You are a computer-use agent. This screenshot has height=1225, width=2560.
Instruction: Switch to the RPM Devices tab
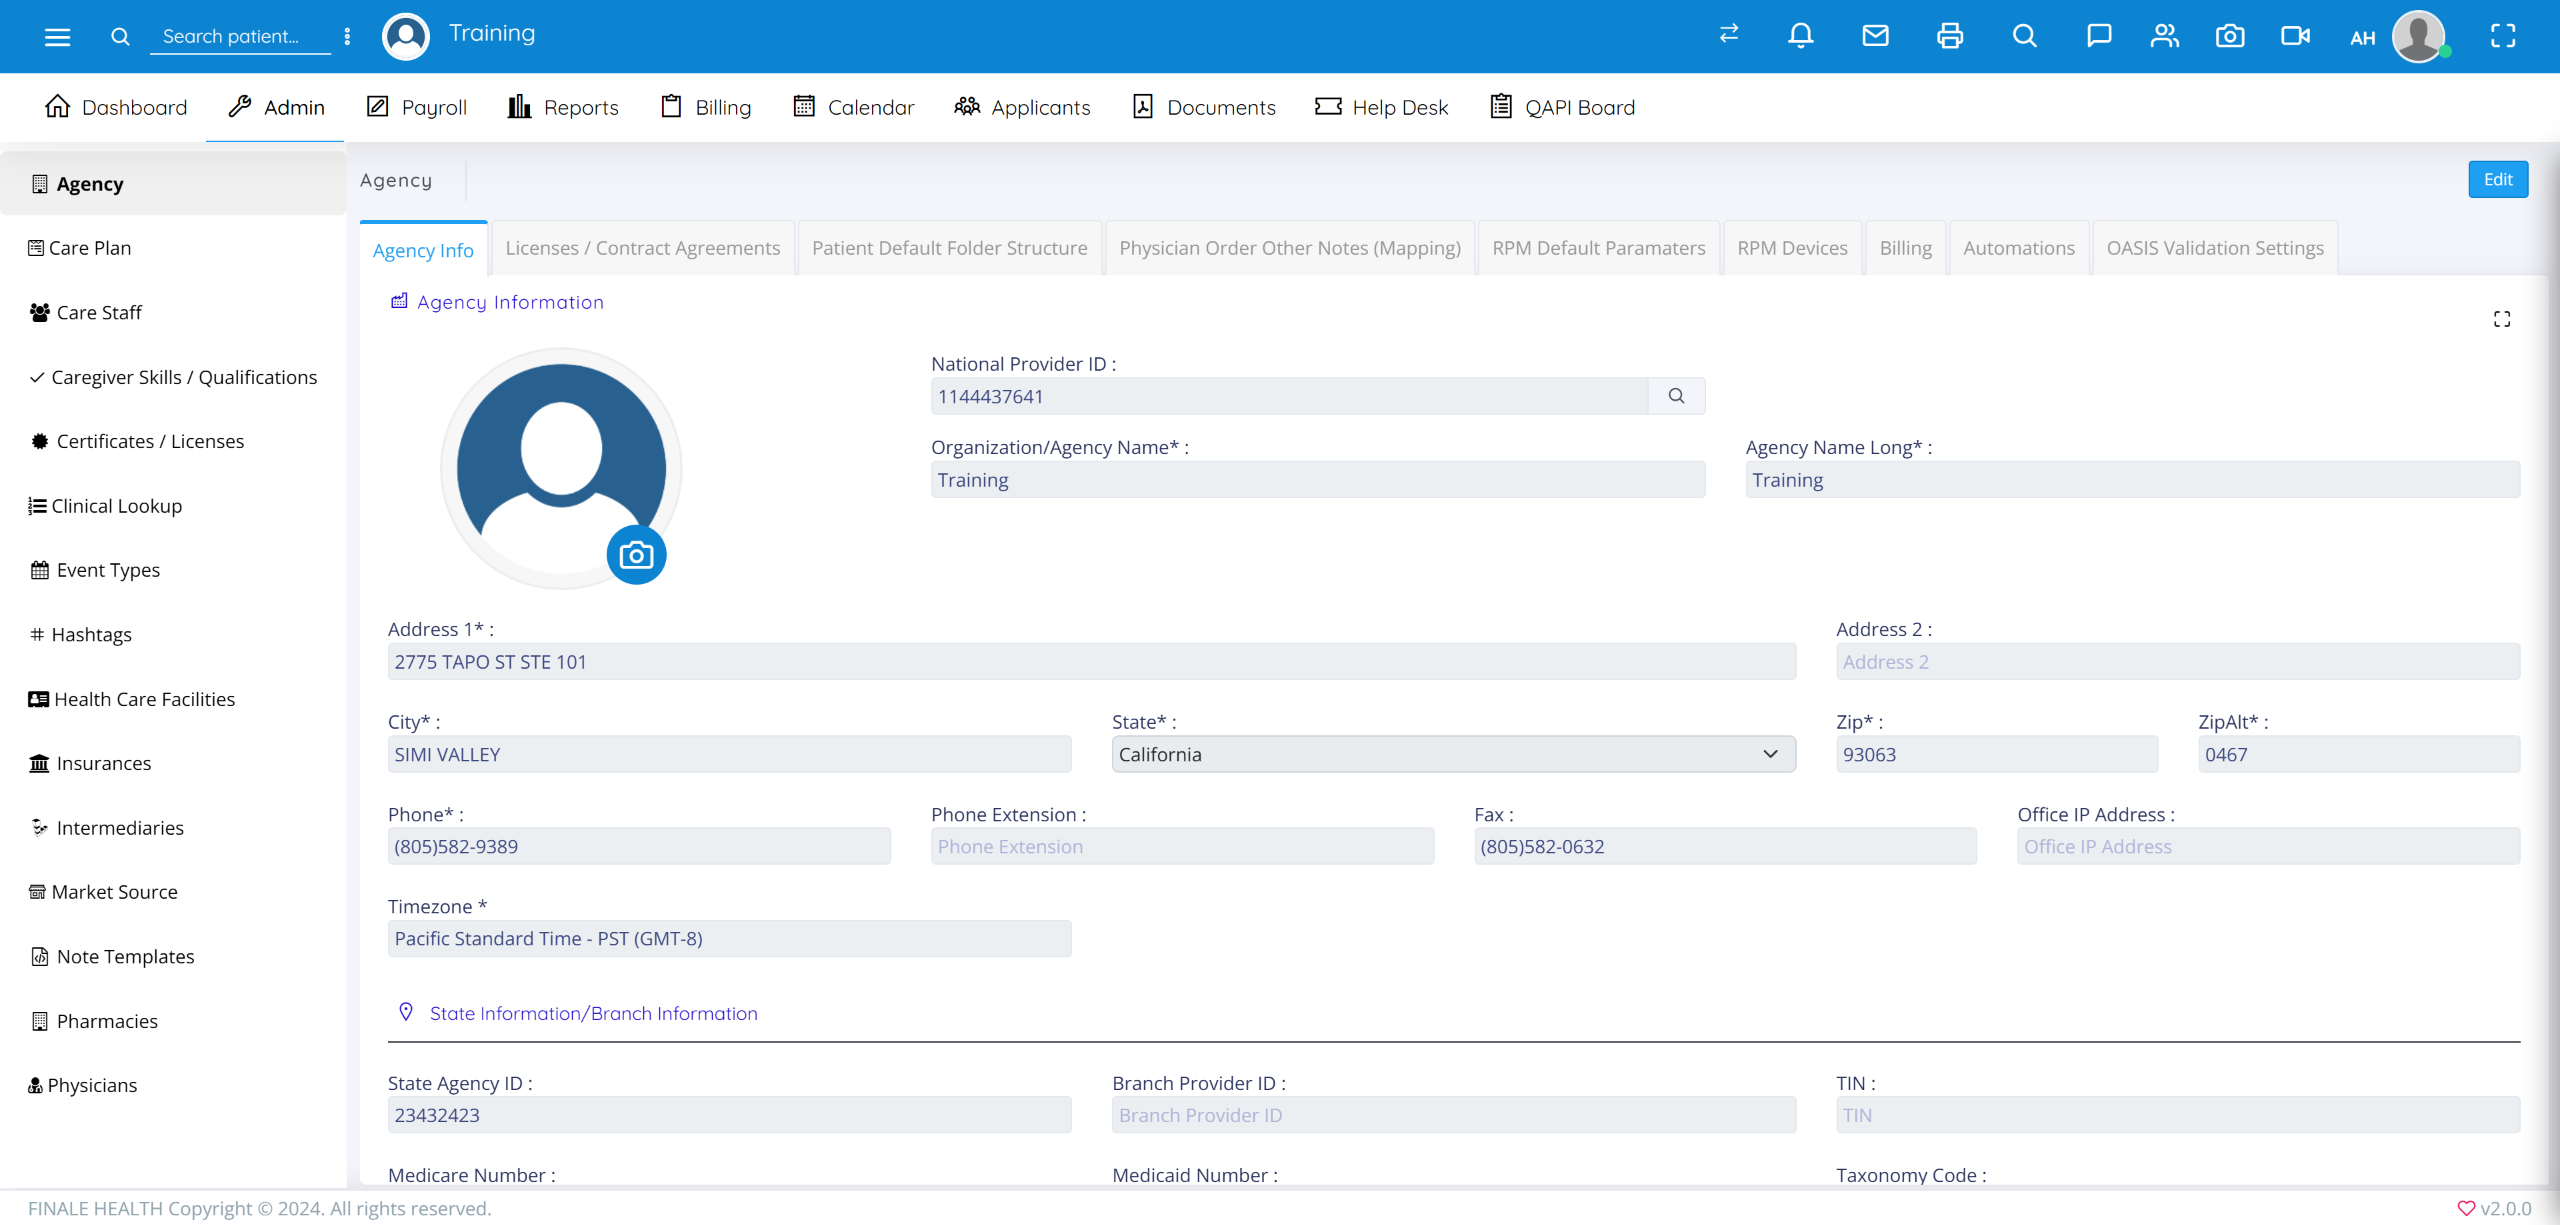tap(1791, 248)
